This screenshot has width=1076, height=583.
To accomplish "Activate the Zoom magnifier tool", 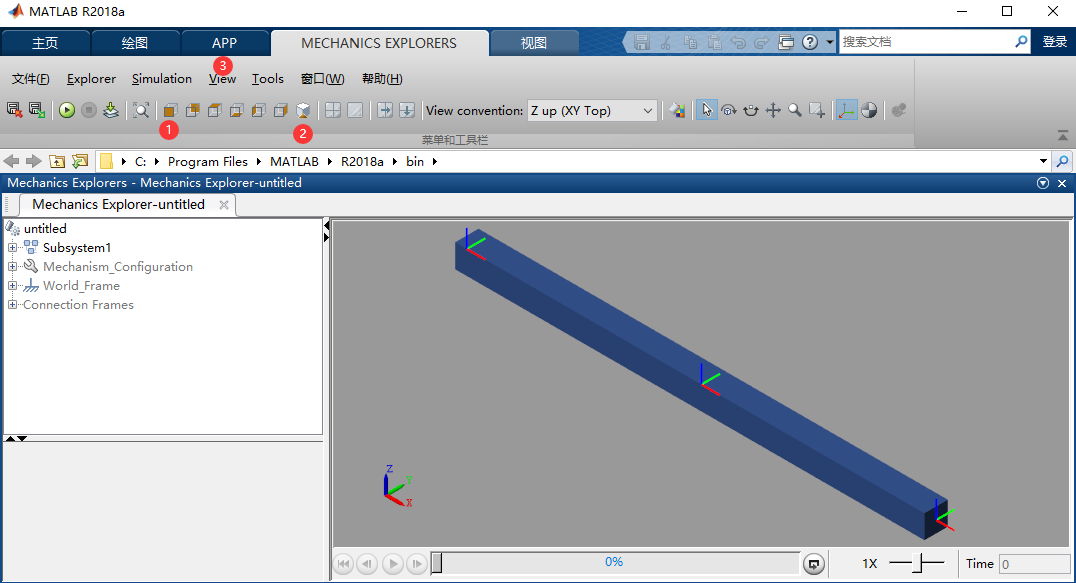I will click(795, 110).
